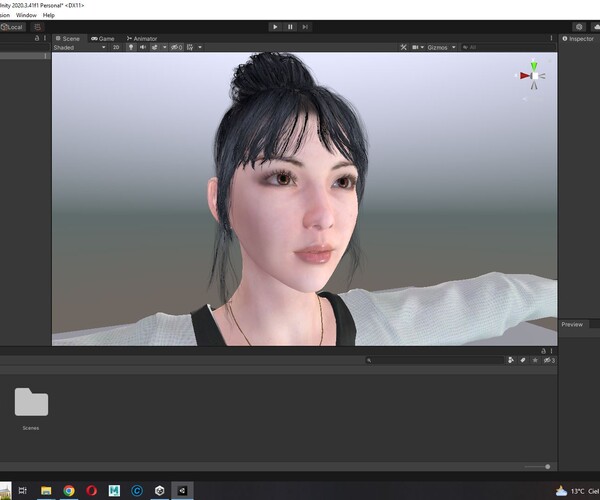Toggle hidden packages visibility in Project panel
The height and width of the screenshot is (500, 600).
pyautogui.click(x=549, y=360)
